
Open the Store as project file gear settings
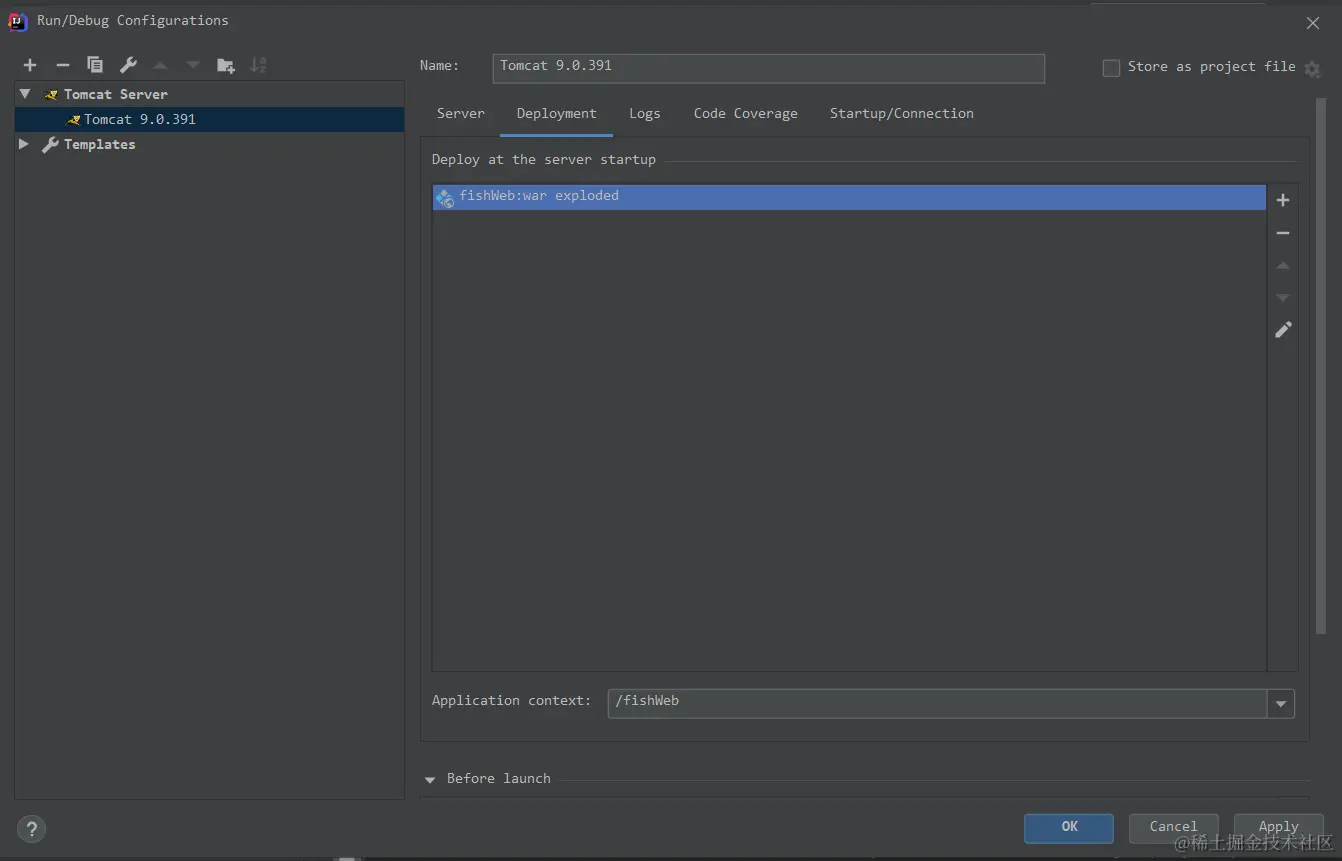click(x=1312, y=69)
